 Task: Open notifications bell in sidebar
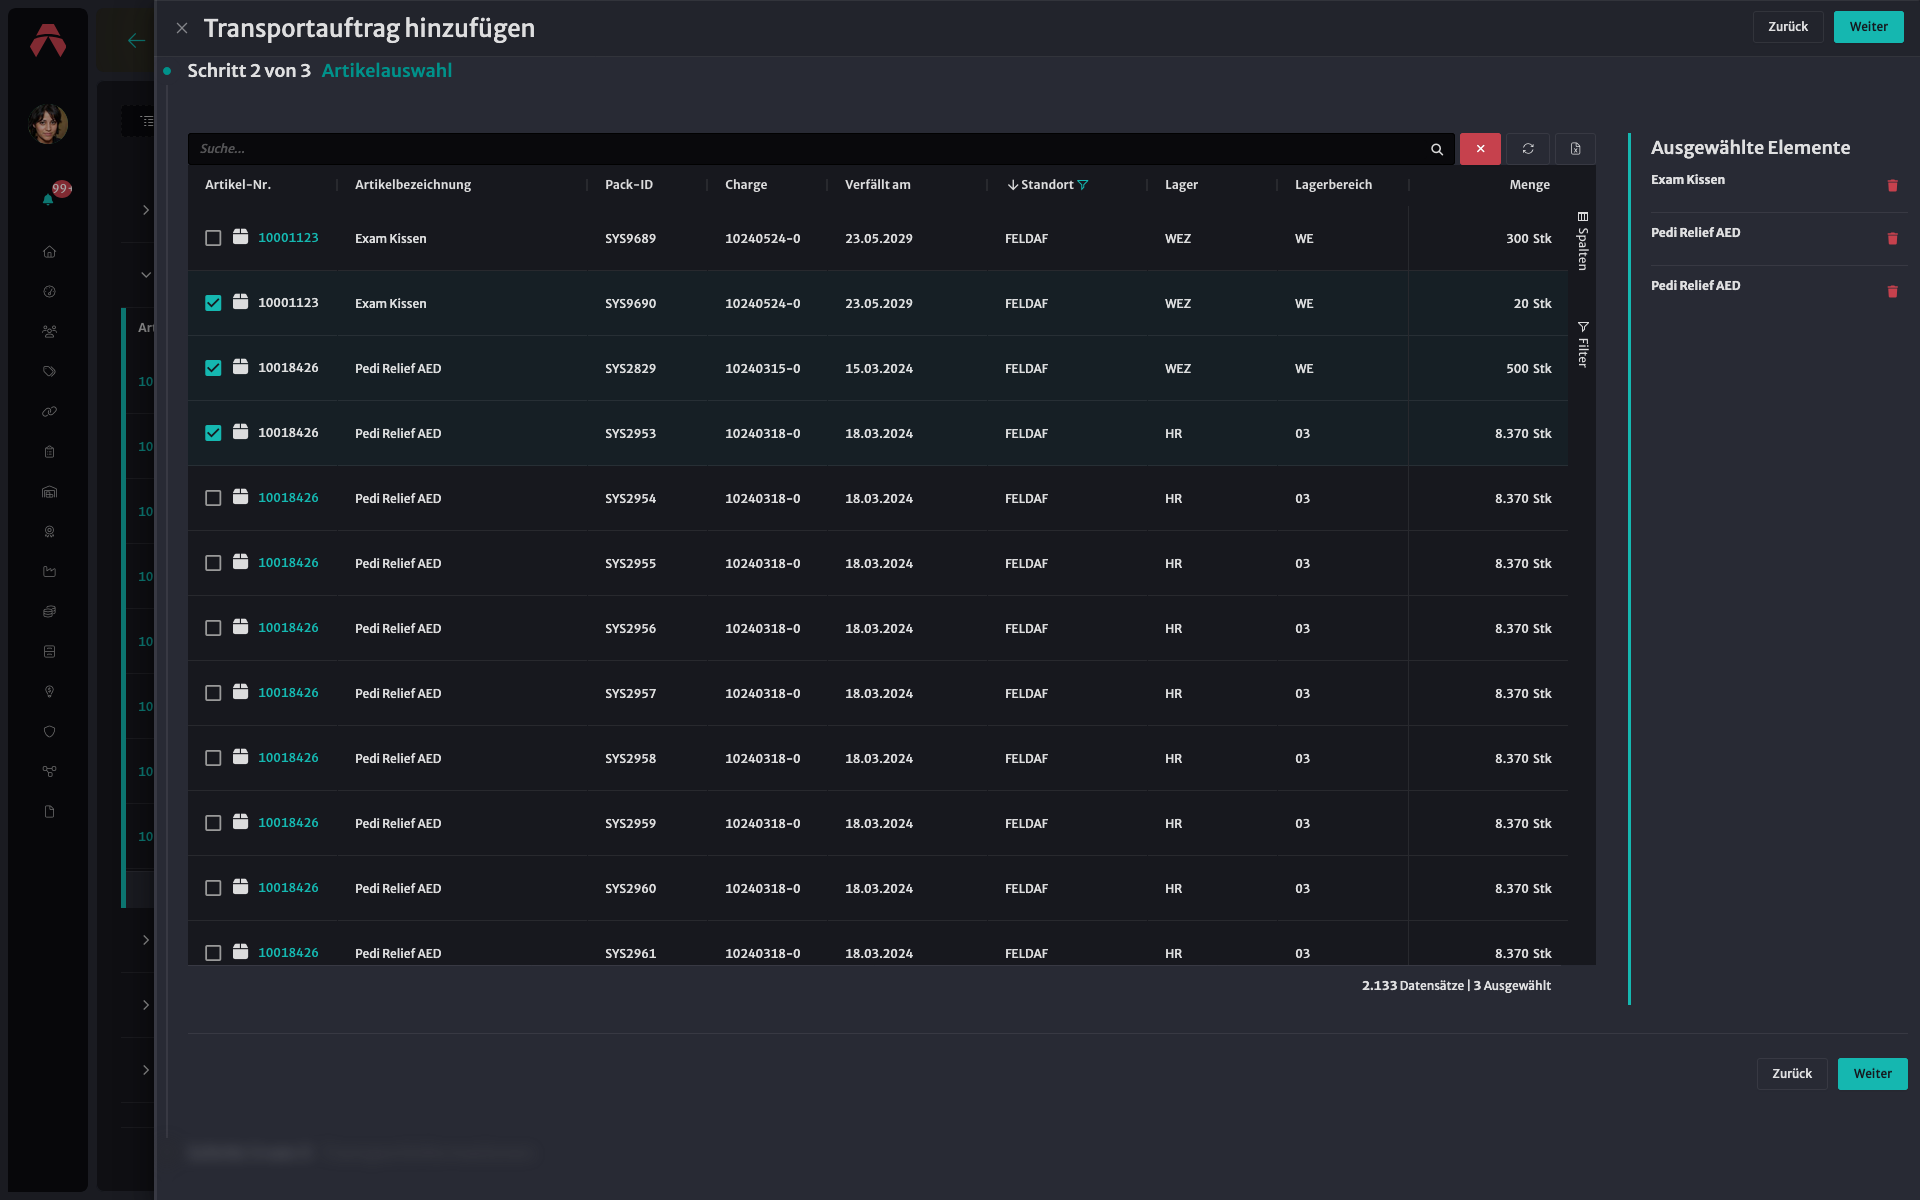[x=48, y=199]
